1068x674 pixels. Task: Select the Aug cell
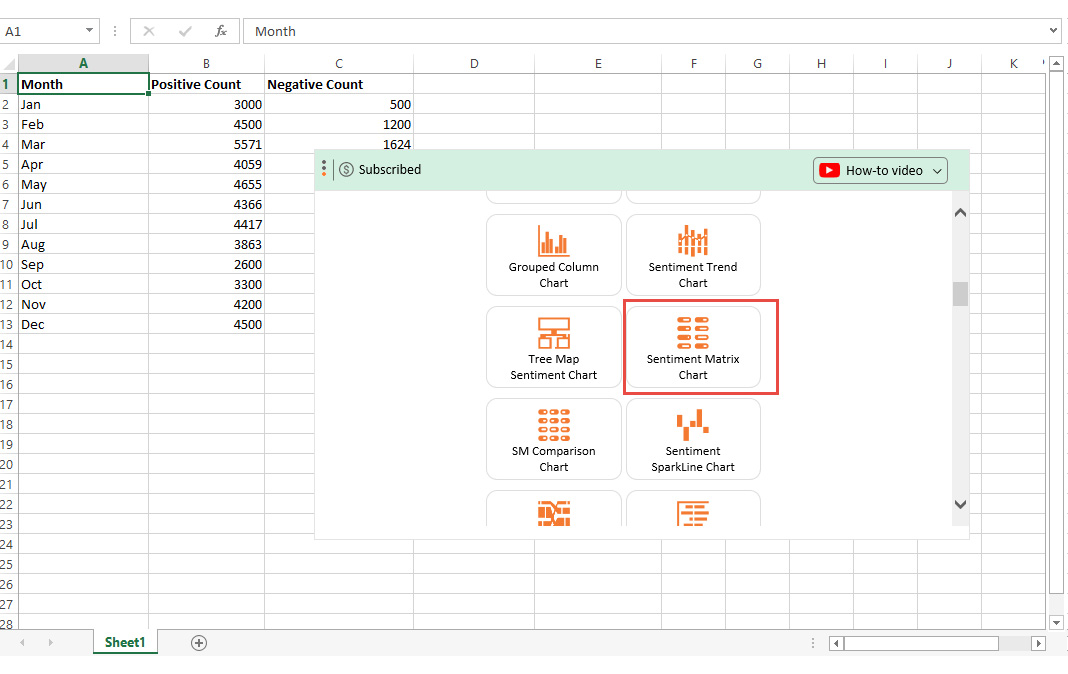tap(83, 244)
